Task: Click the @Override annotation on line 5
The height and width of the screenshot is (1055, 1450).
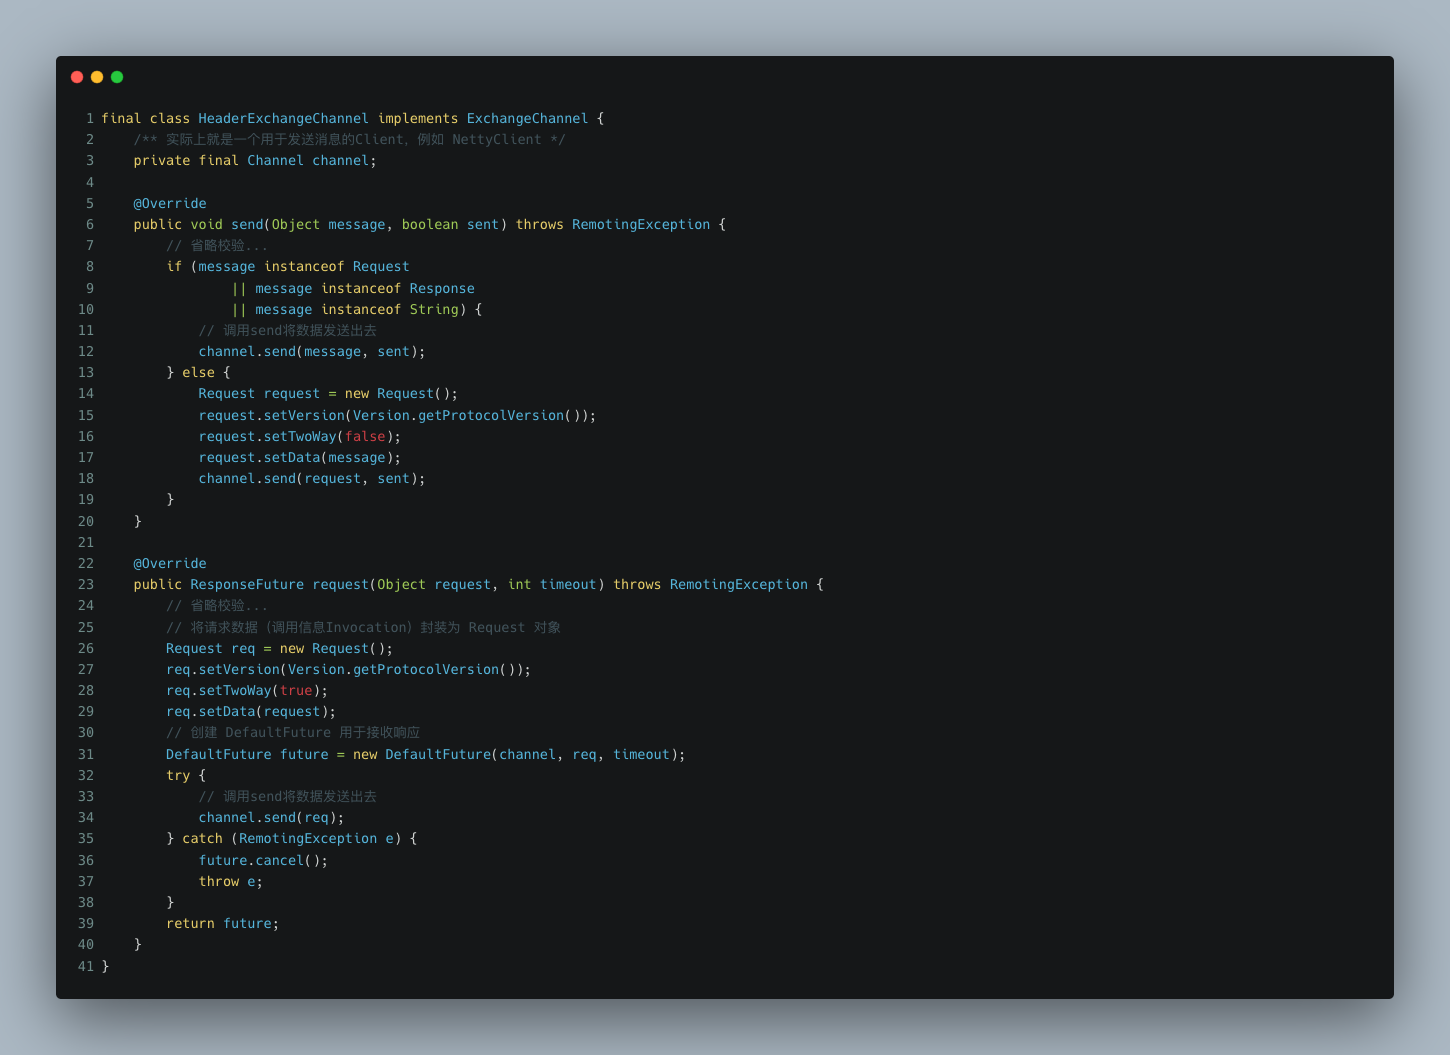Action: pos(170,203)
